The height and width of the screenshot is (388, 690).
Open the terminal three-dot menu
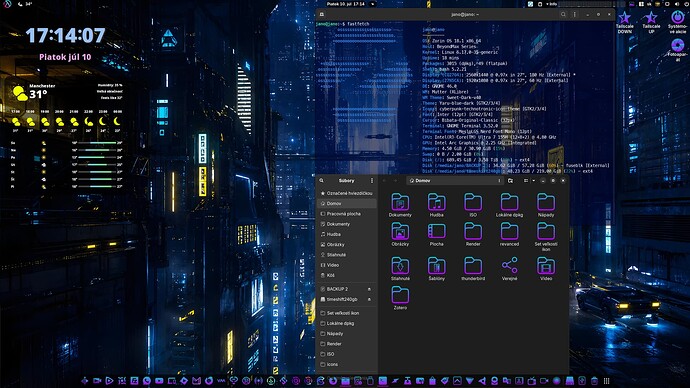click(575, 14)
